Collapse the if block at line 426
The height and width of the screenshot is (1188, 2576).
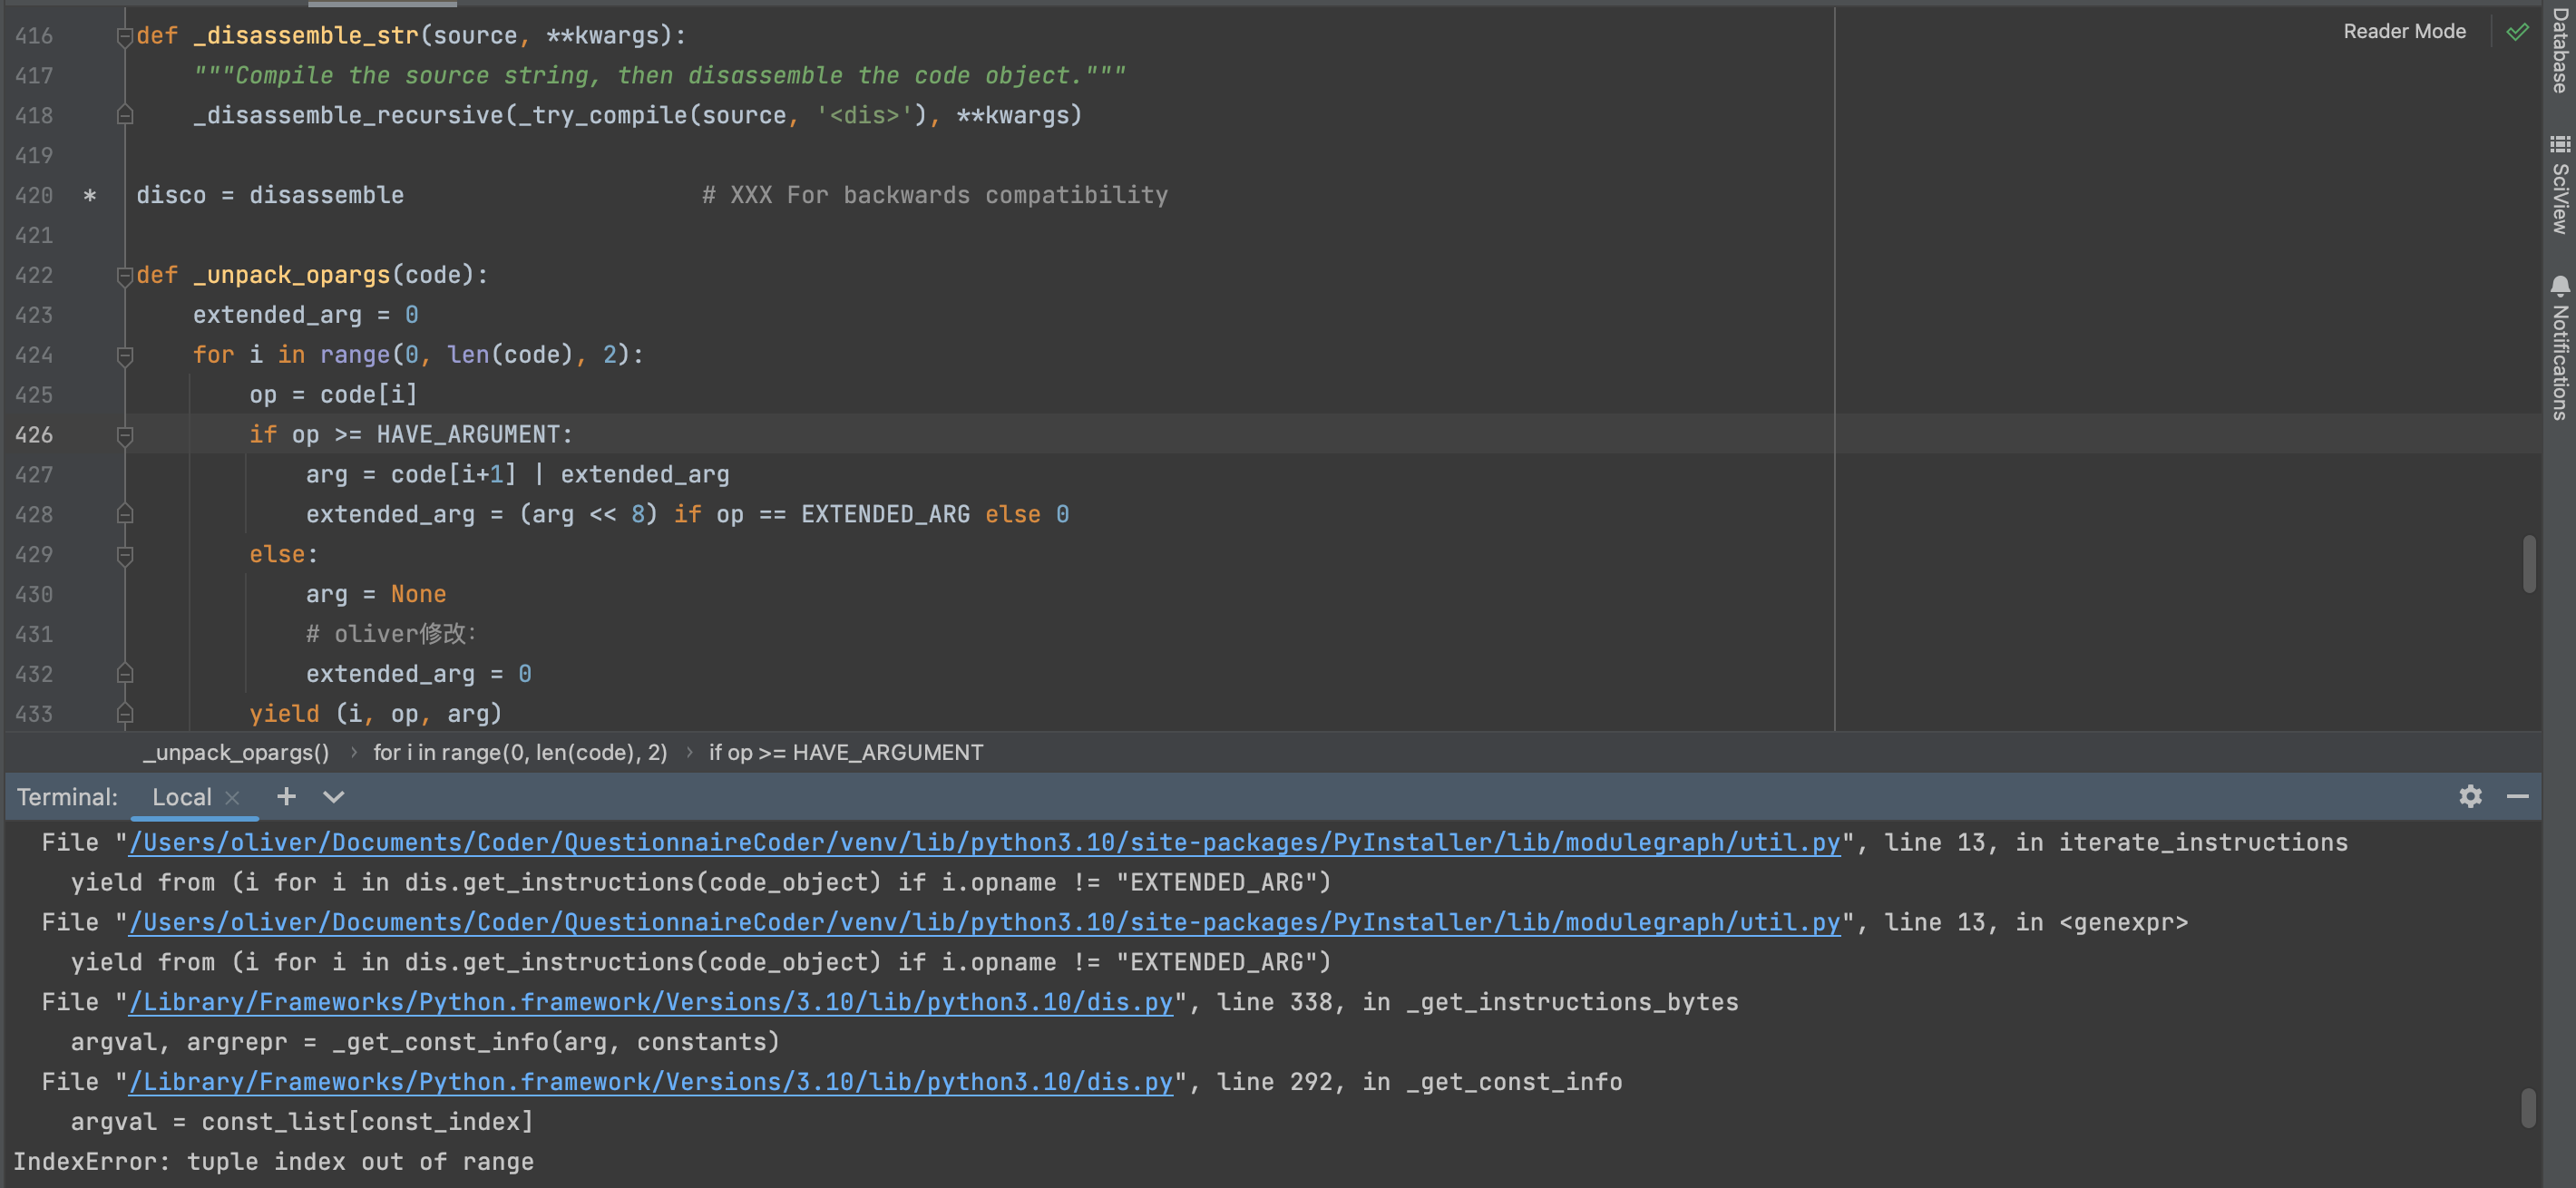[125, 435]
